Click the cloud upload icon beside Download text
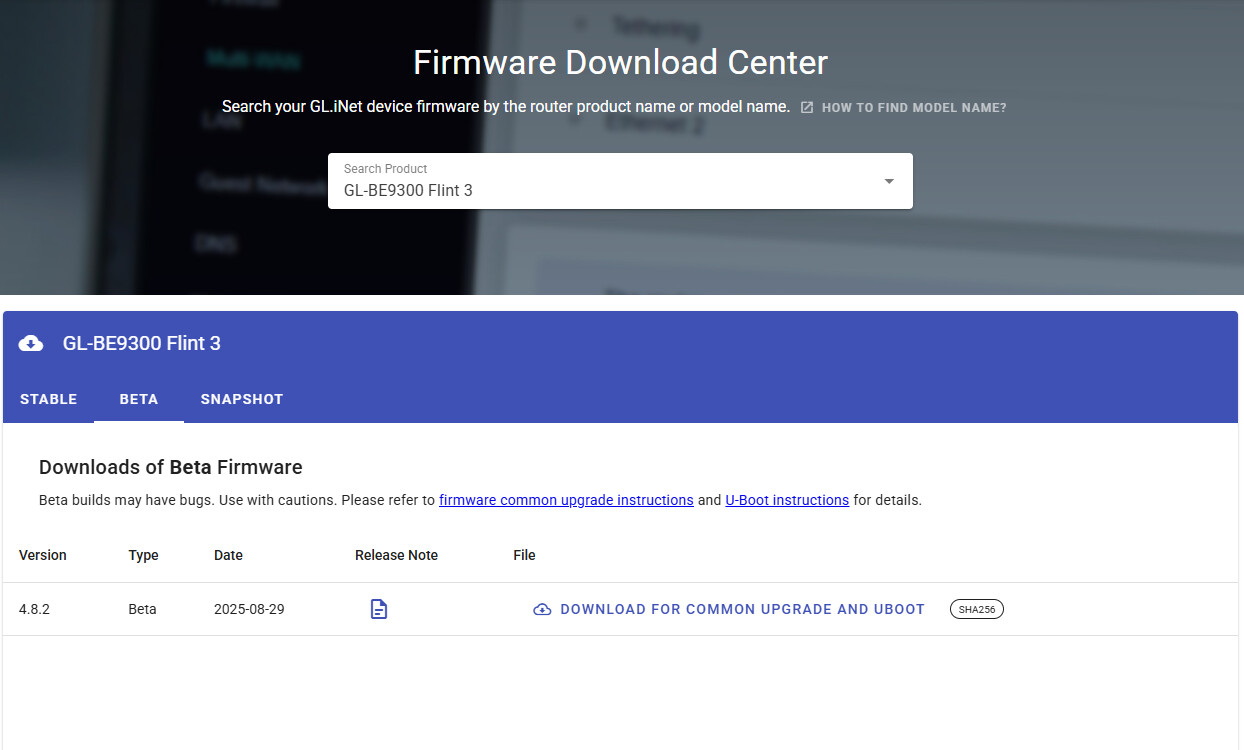Screen dimensions: 1244x750 [x=542, y=609]
